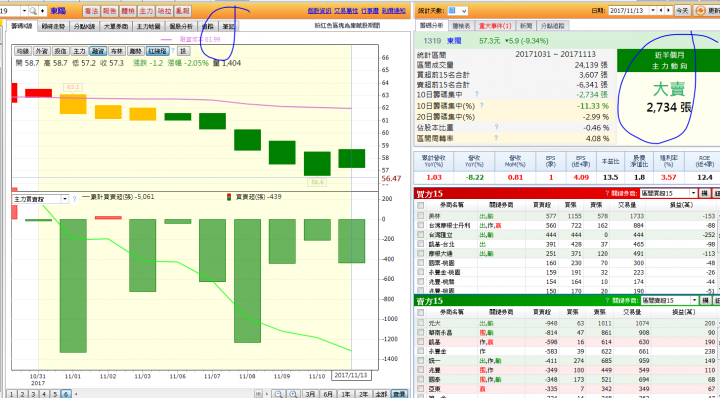Check the box for 美林 row

[421, 216]
